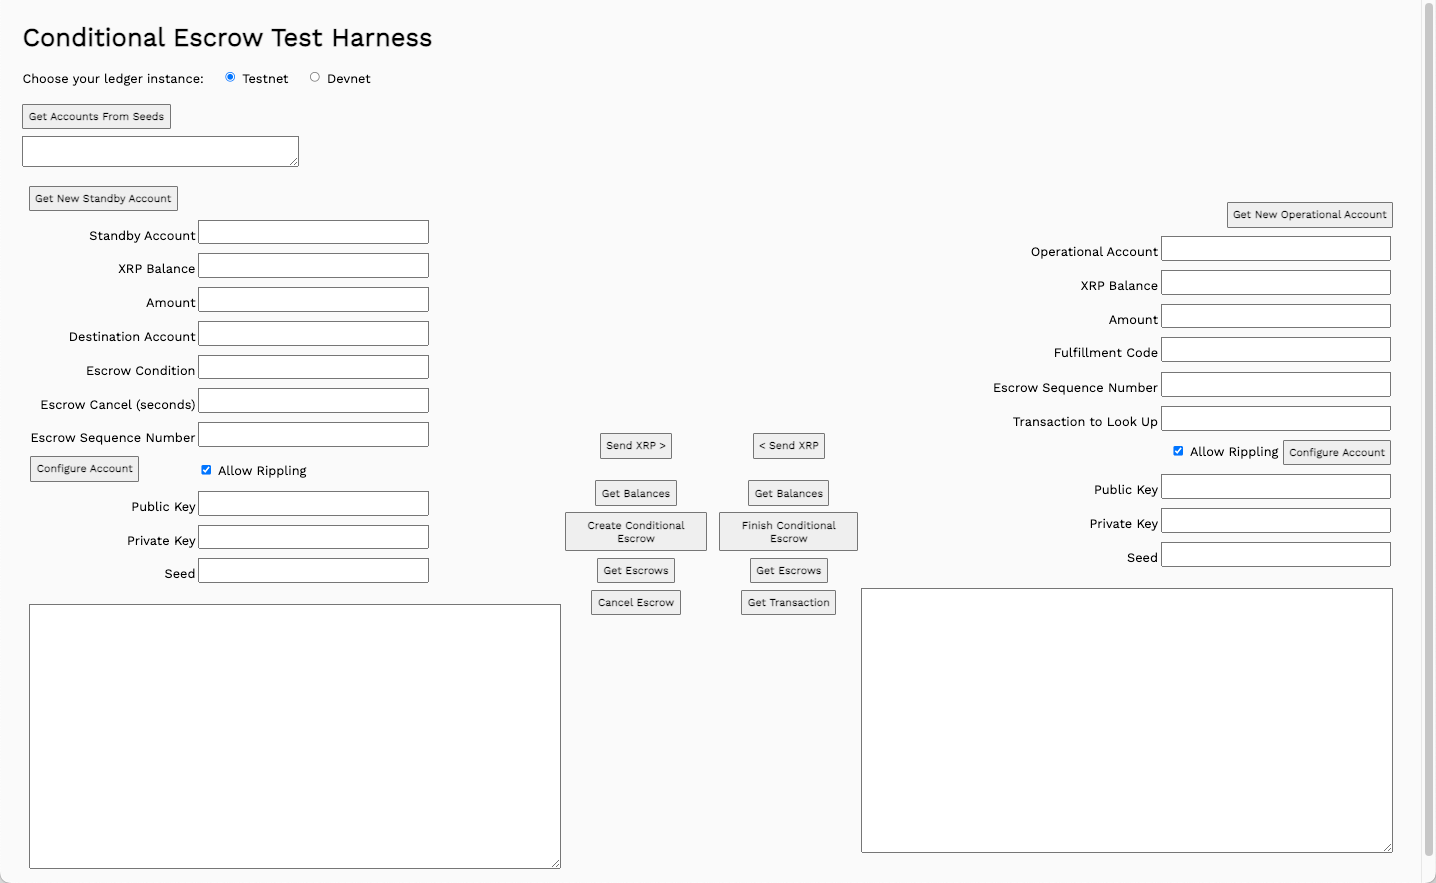Click Create Conditional Escrow
This screenshot has width=1436, height=883.
coord(635,531)
